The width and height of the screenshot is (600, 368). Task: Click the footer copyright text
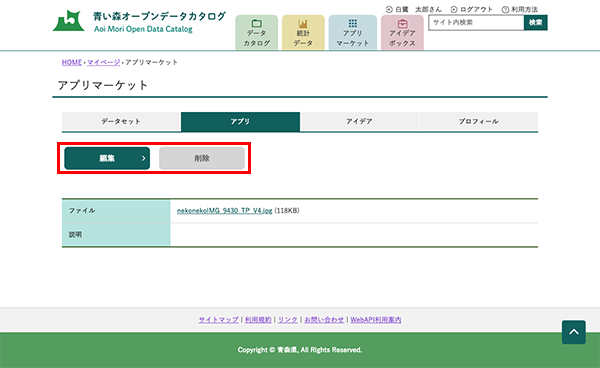coord(300,350)
